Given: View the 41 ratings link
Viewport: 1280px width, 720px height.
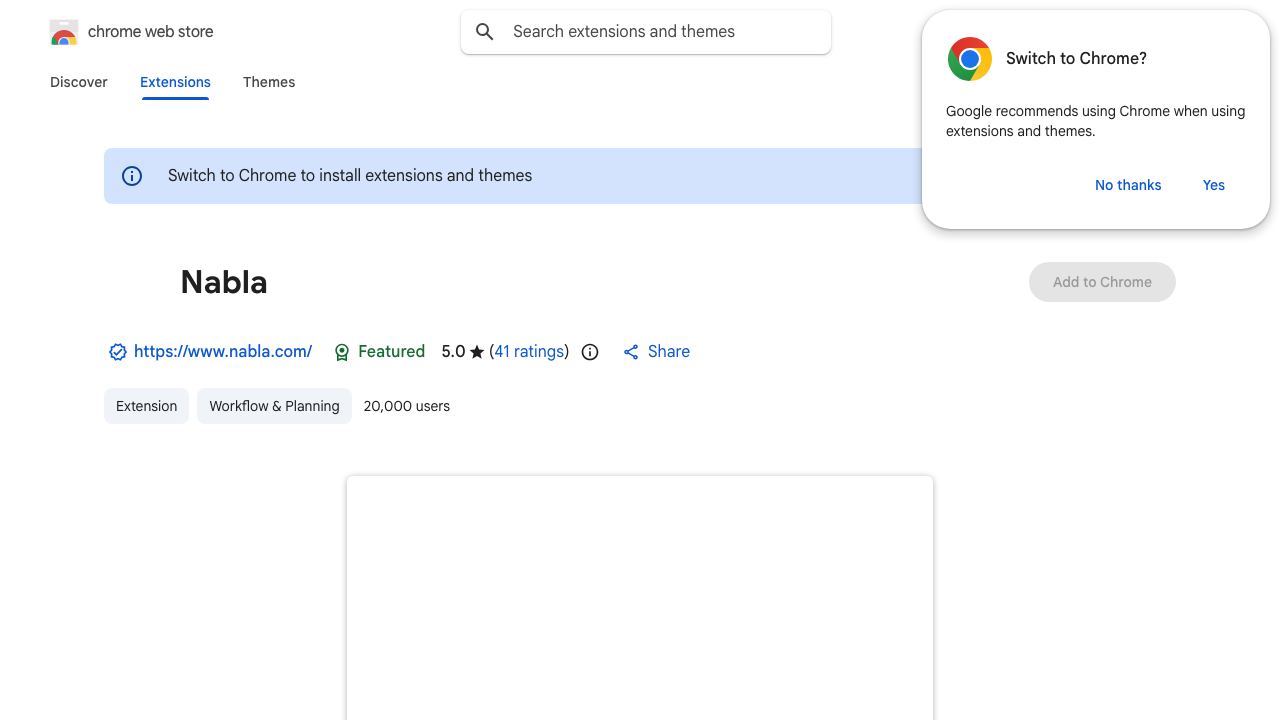Looking at the screenshot, I should tap(529, 352).
